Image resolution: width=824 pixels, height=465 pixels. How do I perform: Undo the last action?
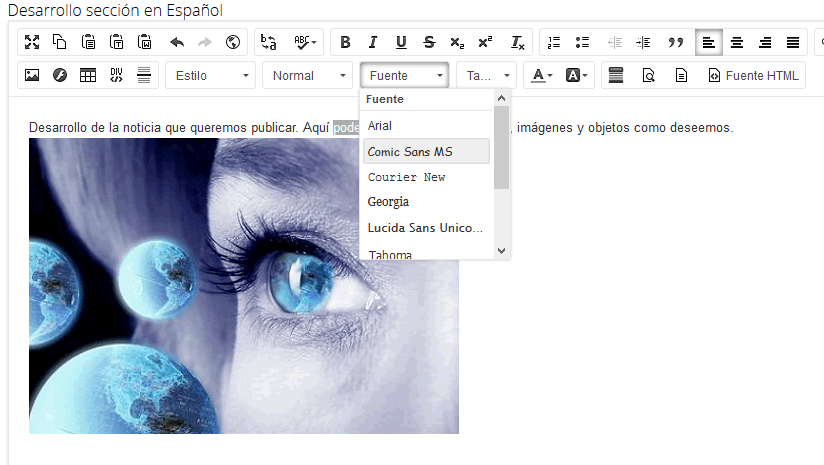(177, 42)
